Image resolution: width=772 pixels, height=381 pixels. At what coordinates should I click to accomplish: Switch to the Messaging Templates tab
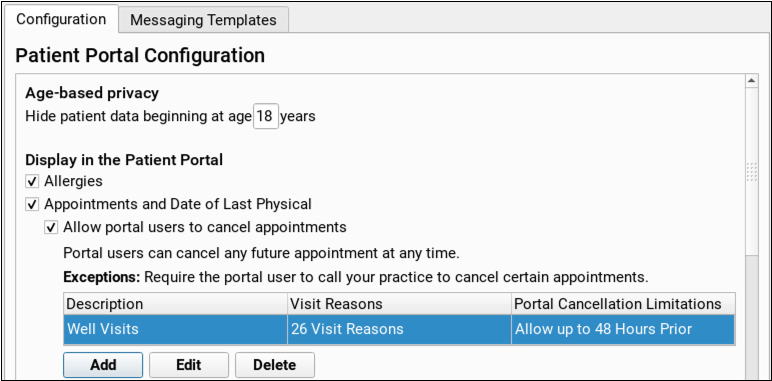203,20
